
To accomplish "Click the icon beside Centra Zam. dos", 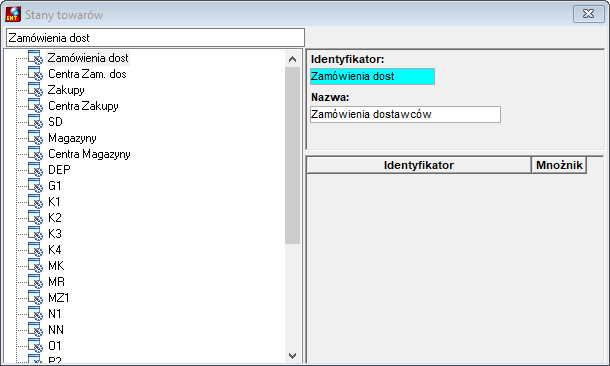I will (x=35, y=74).
